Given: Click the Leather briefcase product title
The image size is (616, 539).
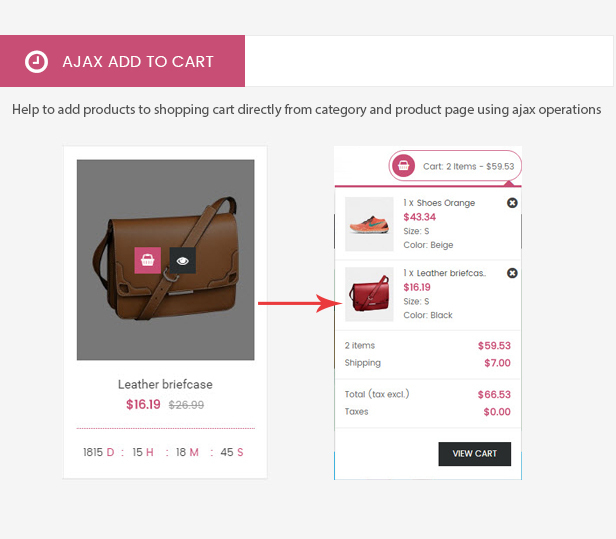Looking at the screenshot, I should (165, 384).
